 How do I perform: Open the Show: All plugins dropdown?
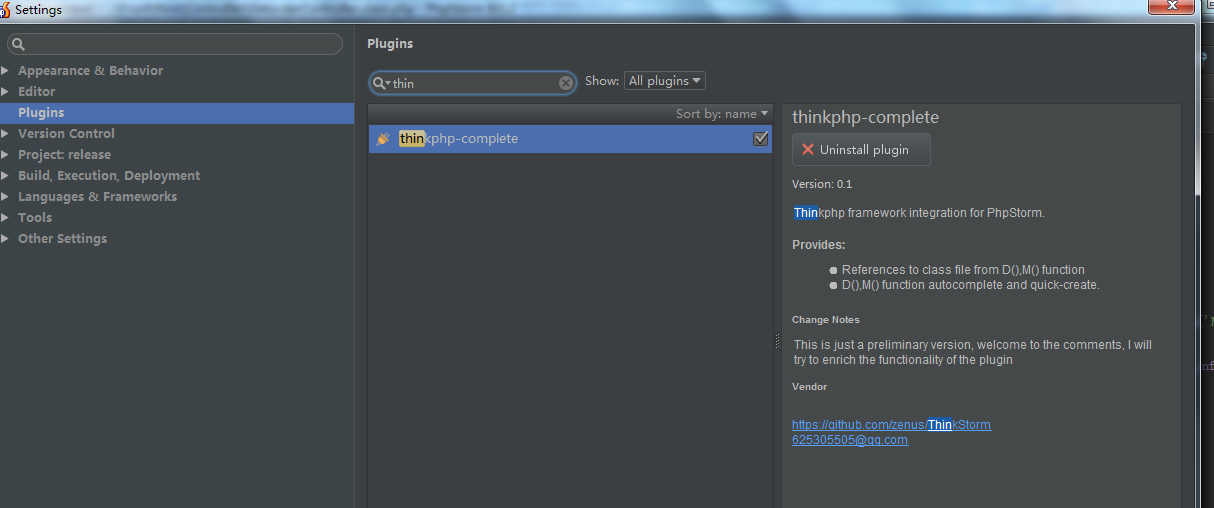[664, 81]
